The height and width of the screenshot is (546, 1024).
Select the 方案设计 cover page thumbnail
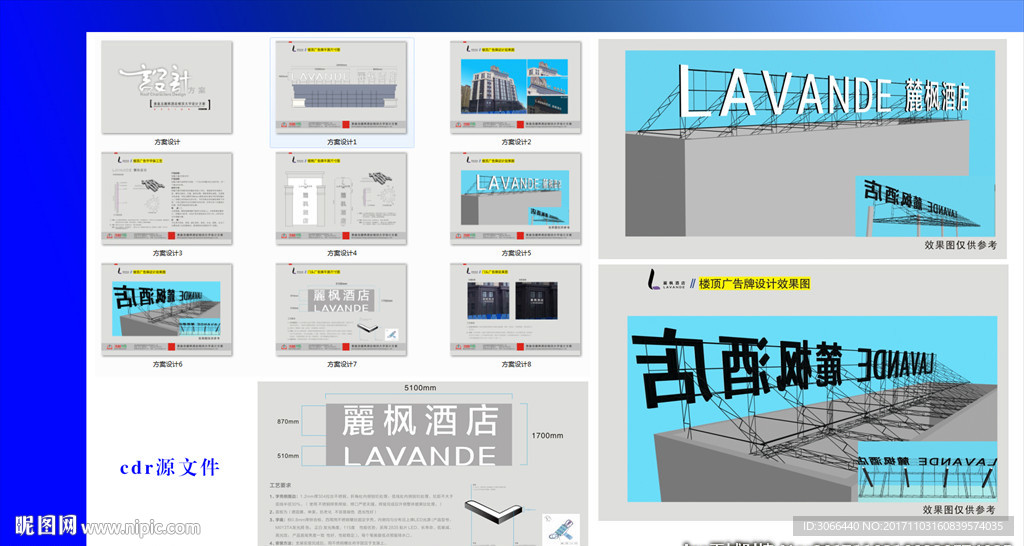[167, 88]
